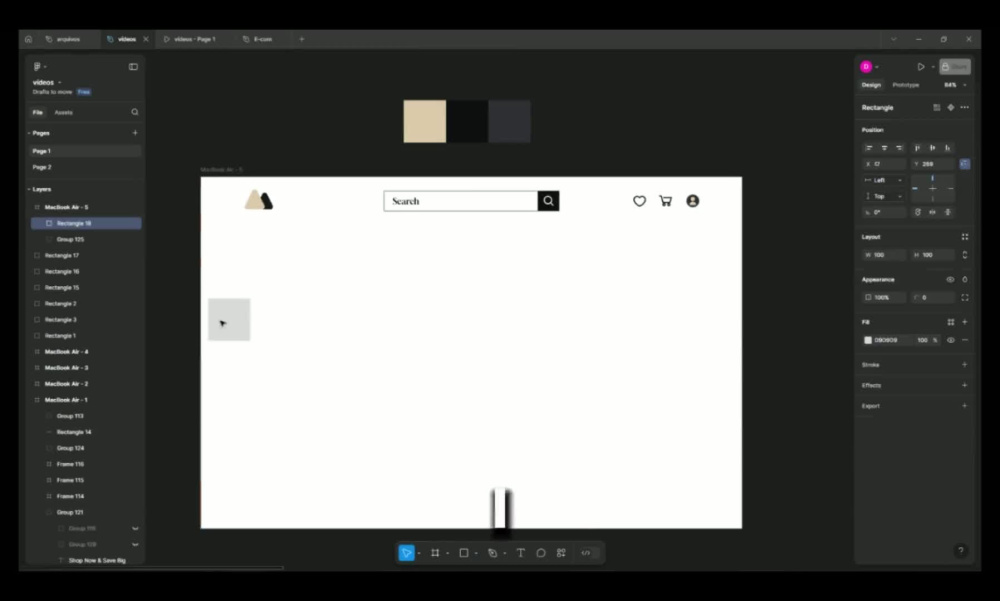Screen dimensions: 1000x601
Task: Click the Share button
Action: click(x=955, y=66)
